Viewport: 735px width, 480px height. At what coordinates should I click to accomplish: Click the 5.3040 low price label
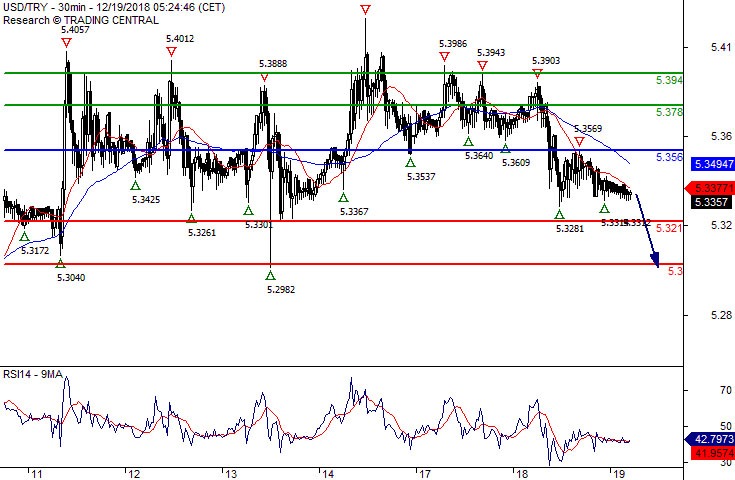(x=71, y=278)
